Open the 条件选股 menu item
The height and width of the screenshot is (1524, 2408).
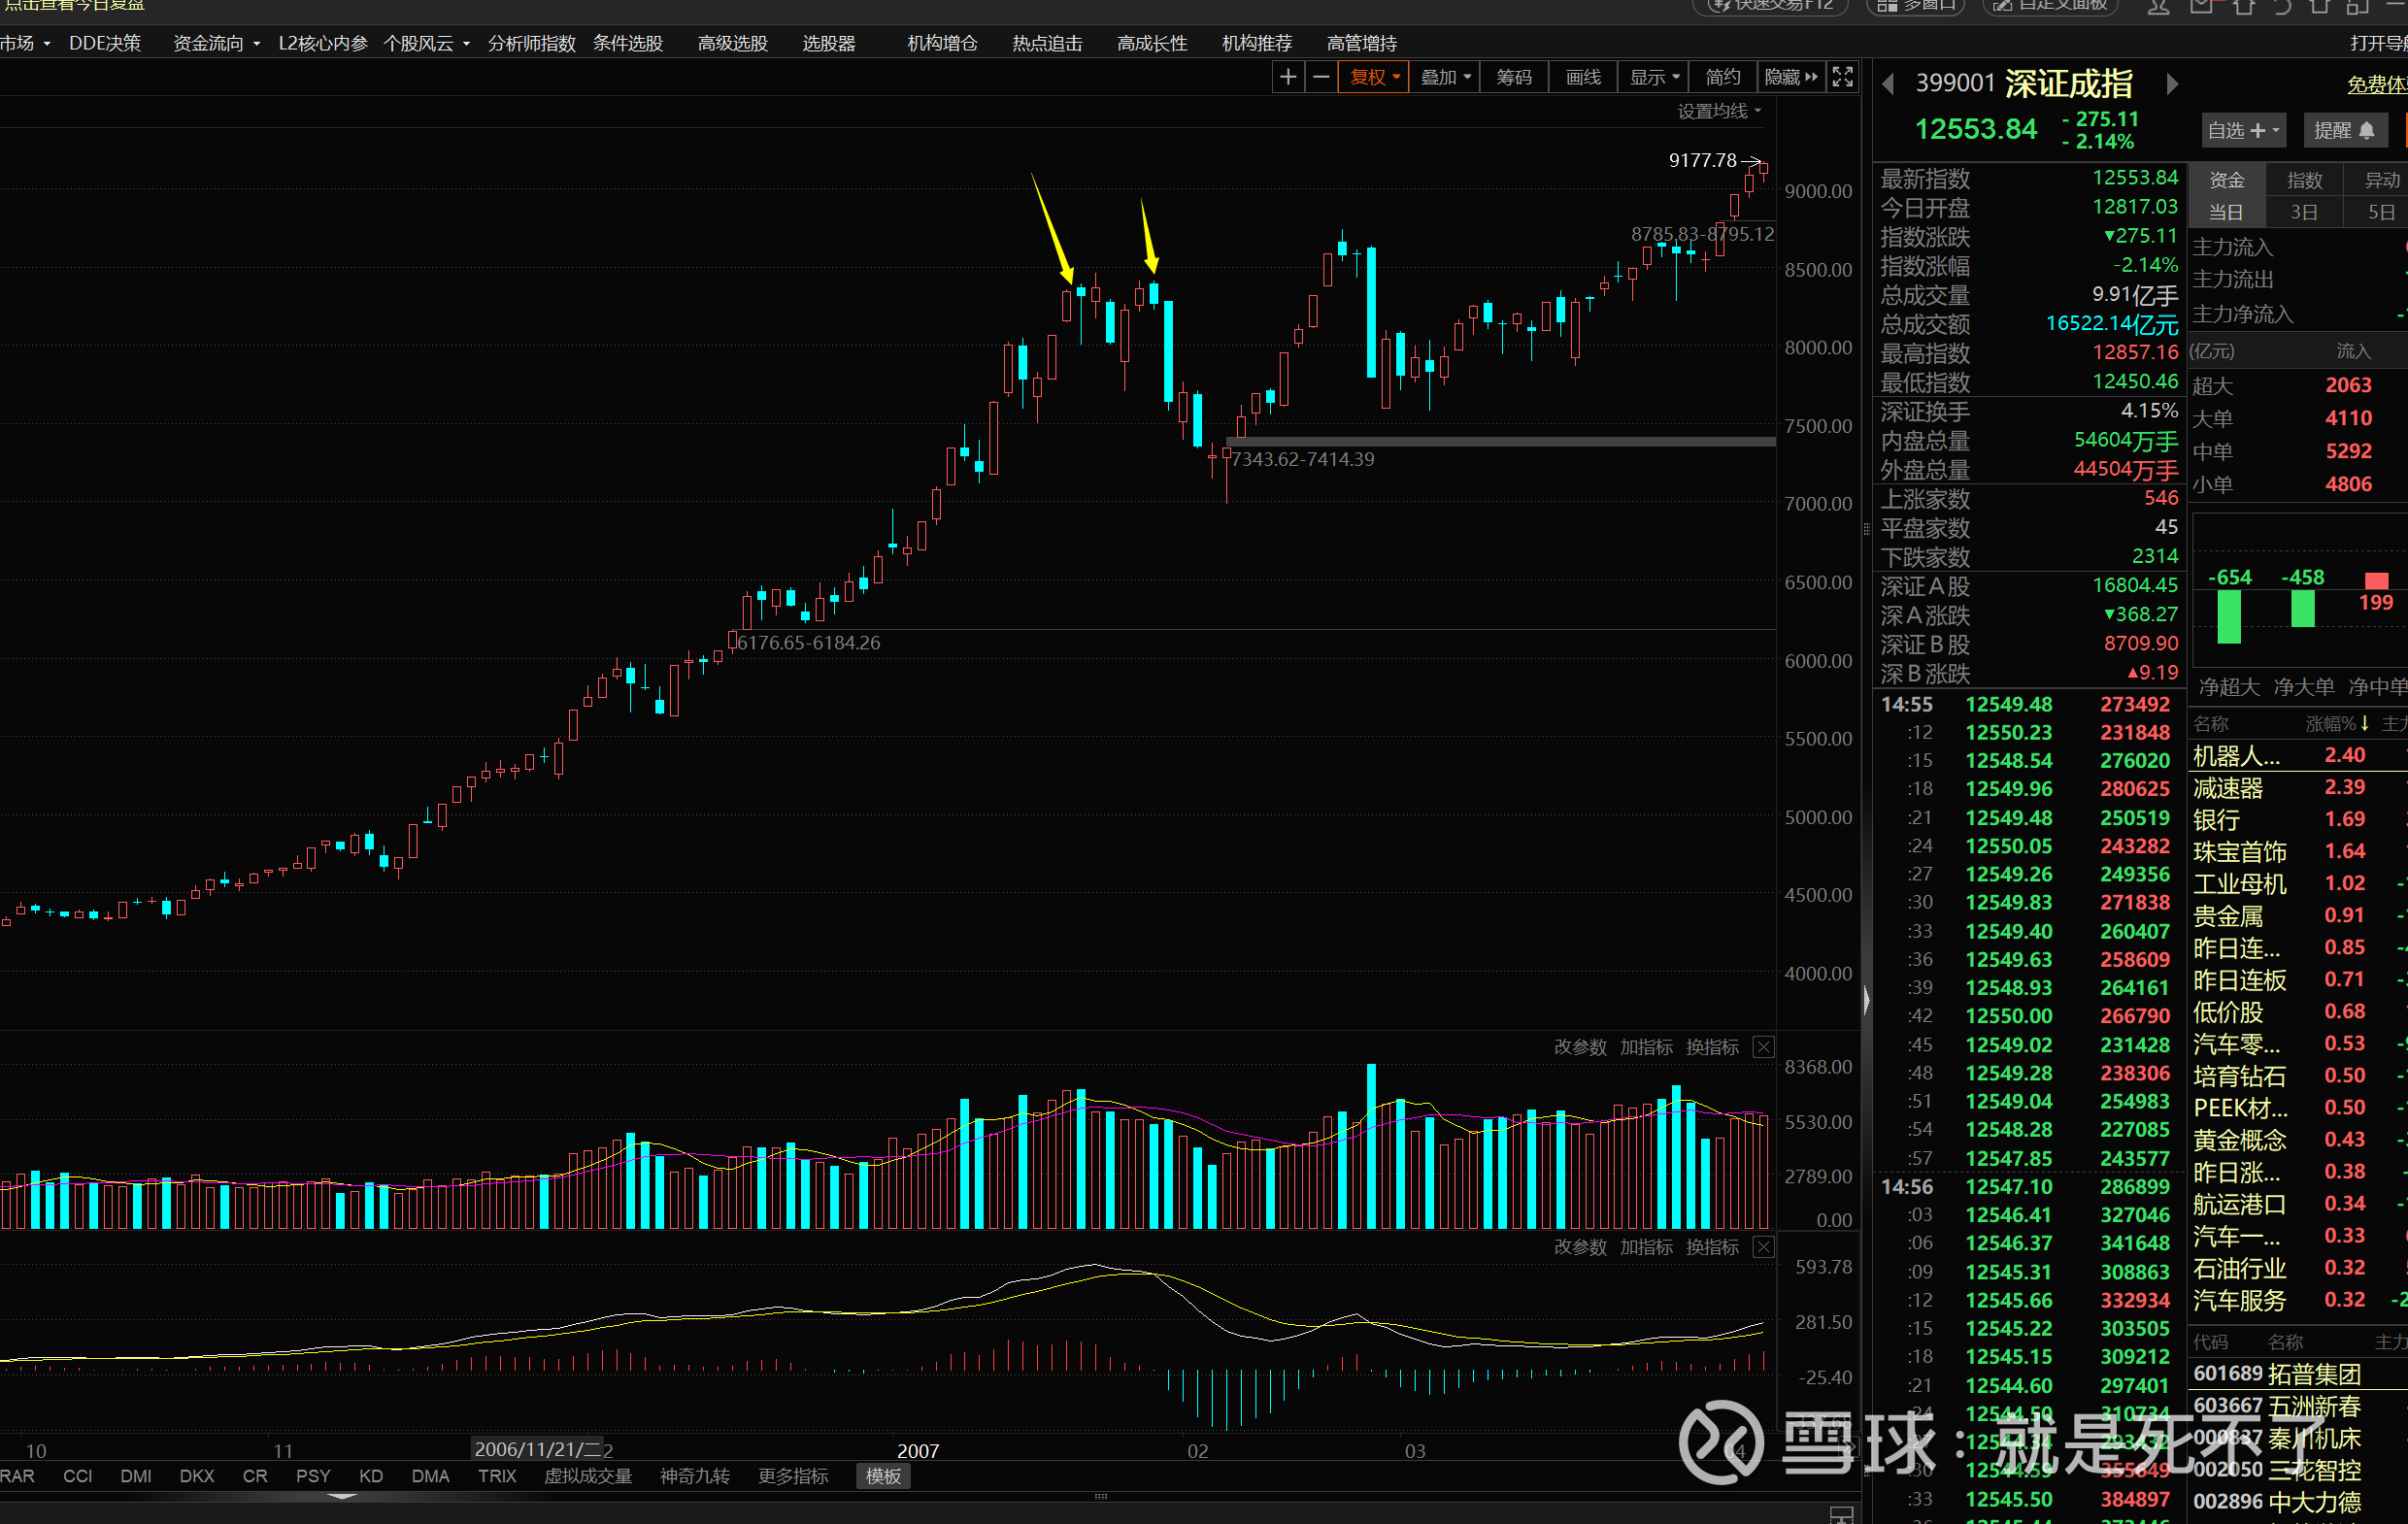click(x=628, y=43)
